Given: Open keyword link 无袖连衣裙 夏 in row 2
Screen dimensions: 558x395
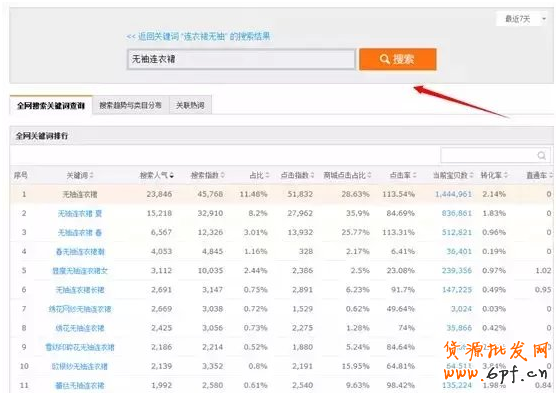Looking at the screenshot, I should pyautogui.click(x=80, y=214).
